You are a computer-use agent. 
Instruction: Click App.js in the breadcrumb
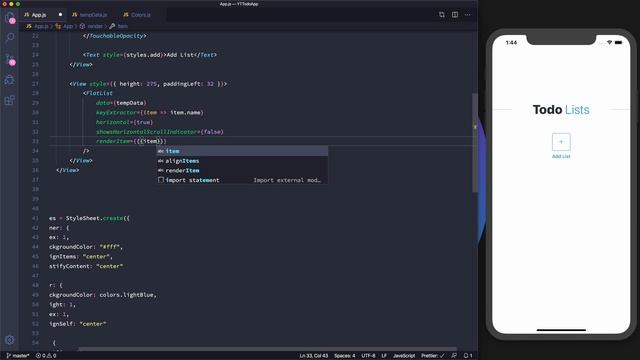tap(41, 26)
